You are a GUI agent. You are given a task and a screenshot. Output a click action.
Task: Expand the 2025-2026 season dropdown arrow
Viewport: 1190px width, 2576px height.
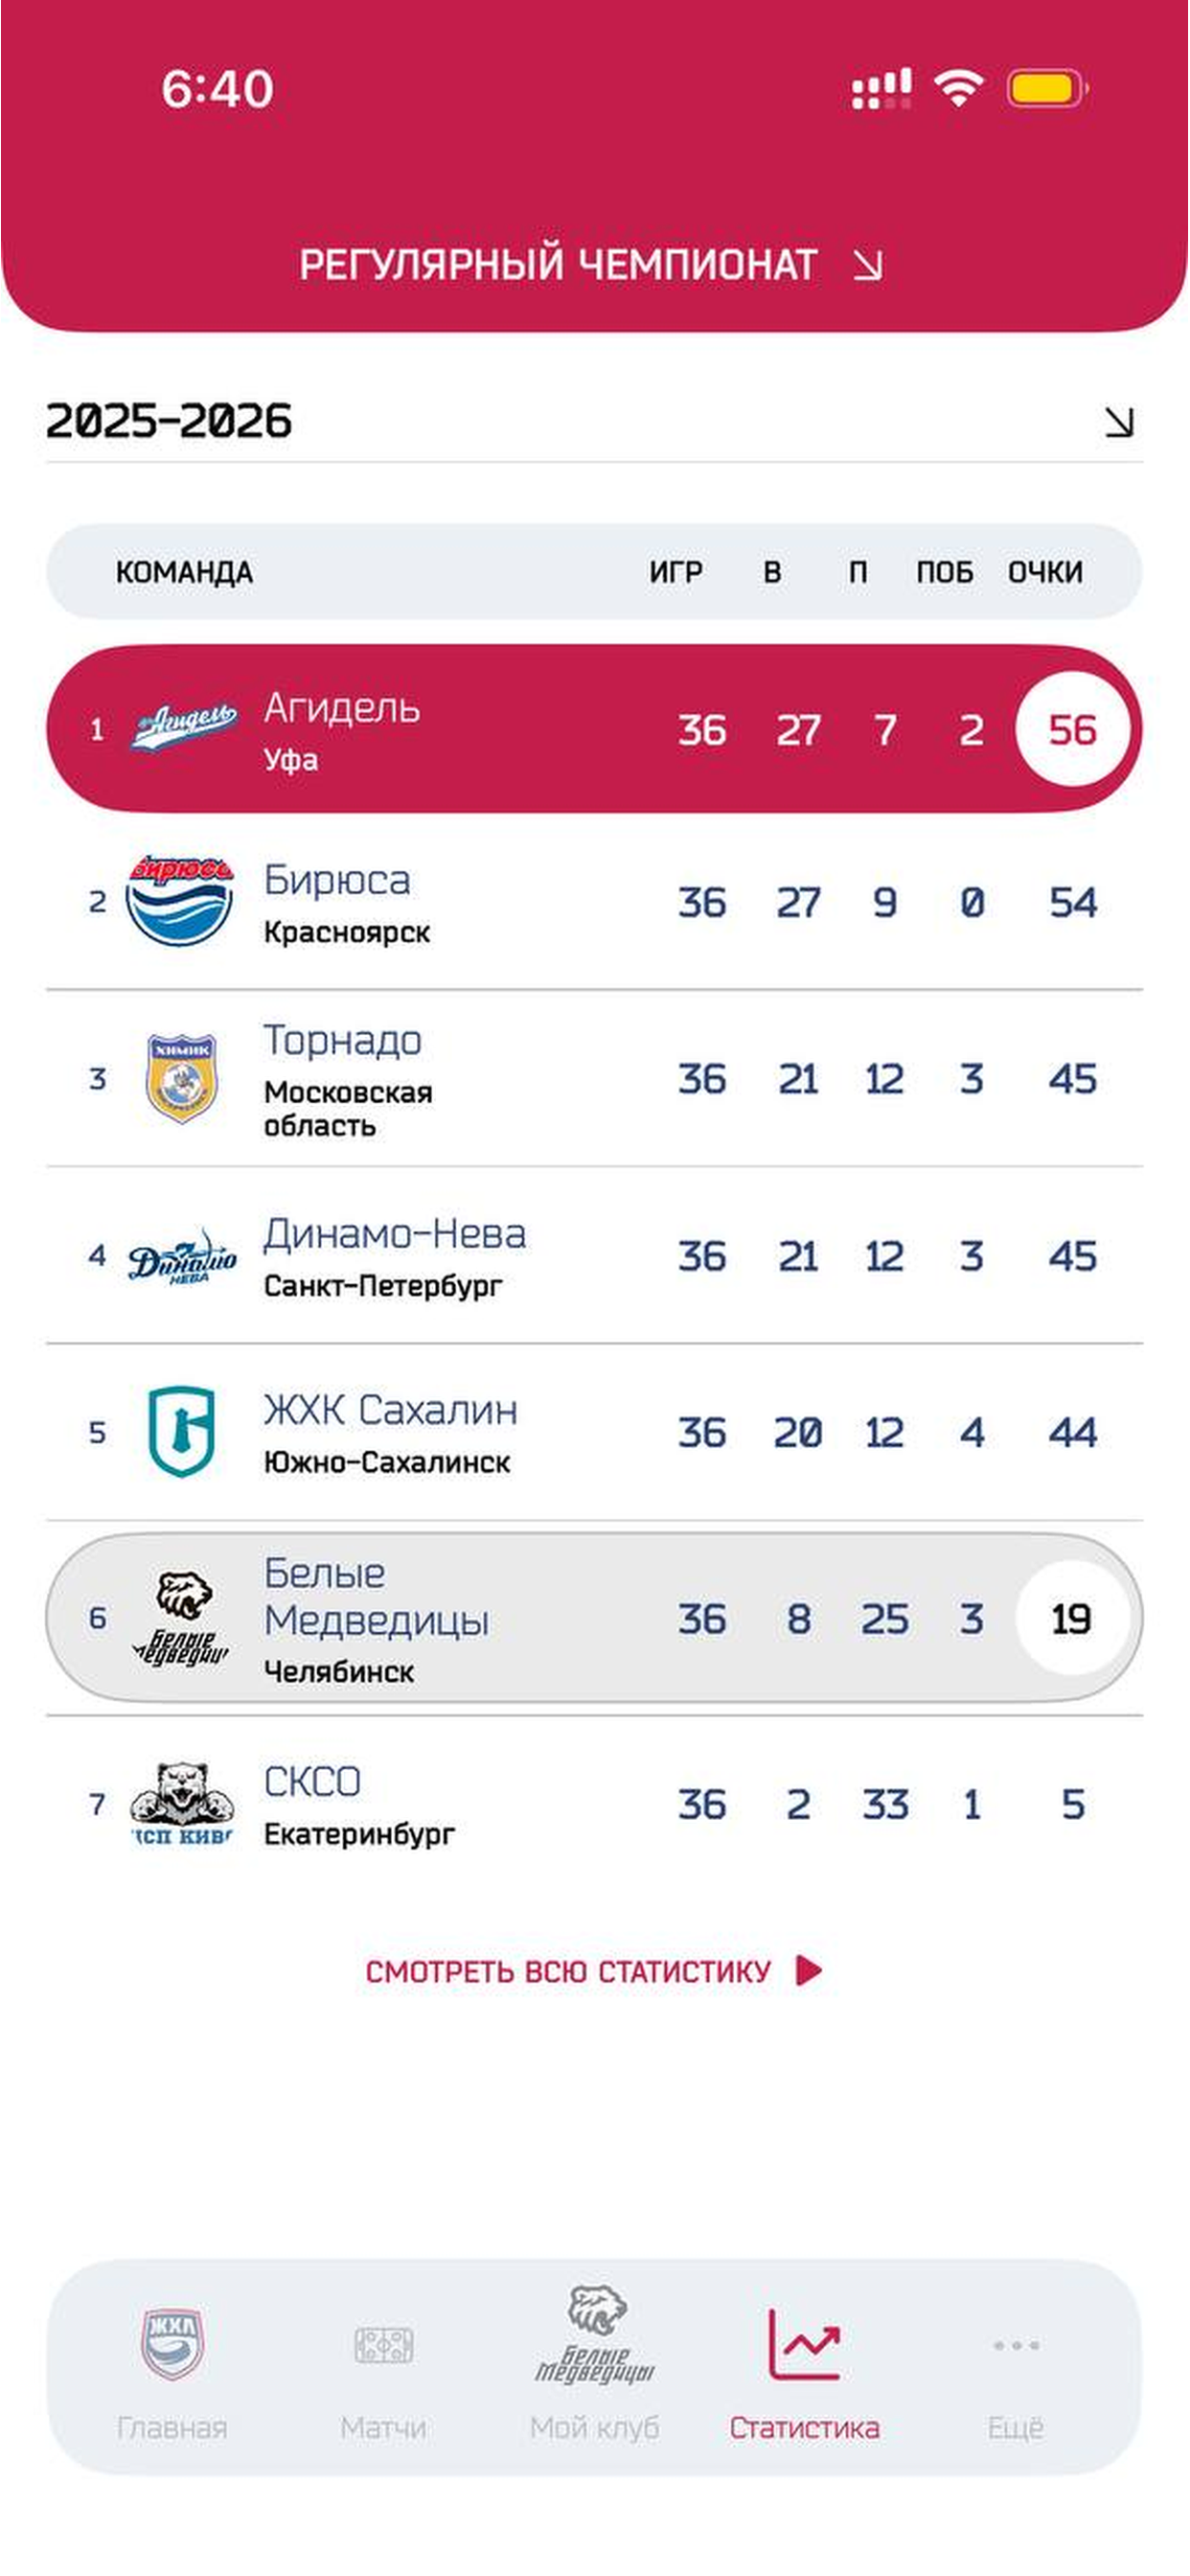(x=1119, y=421)
